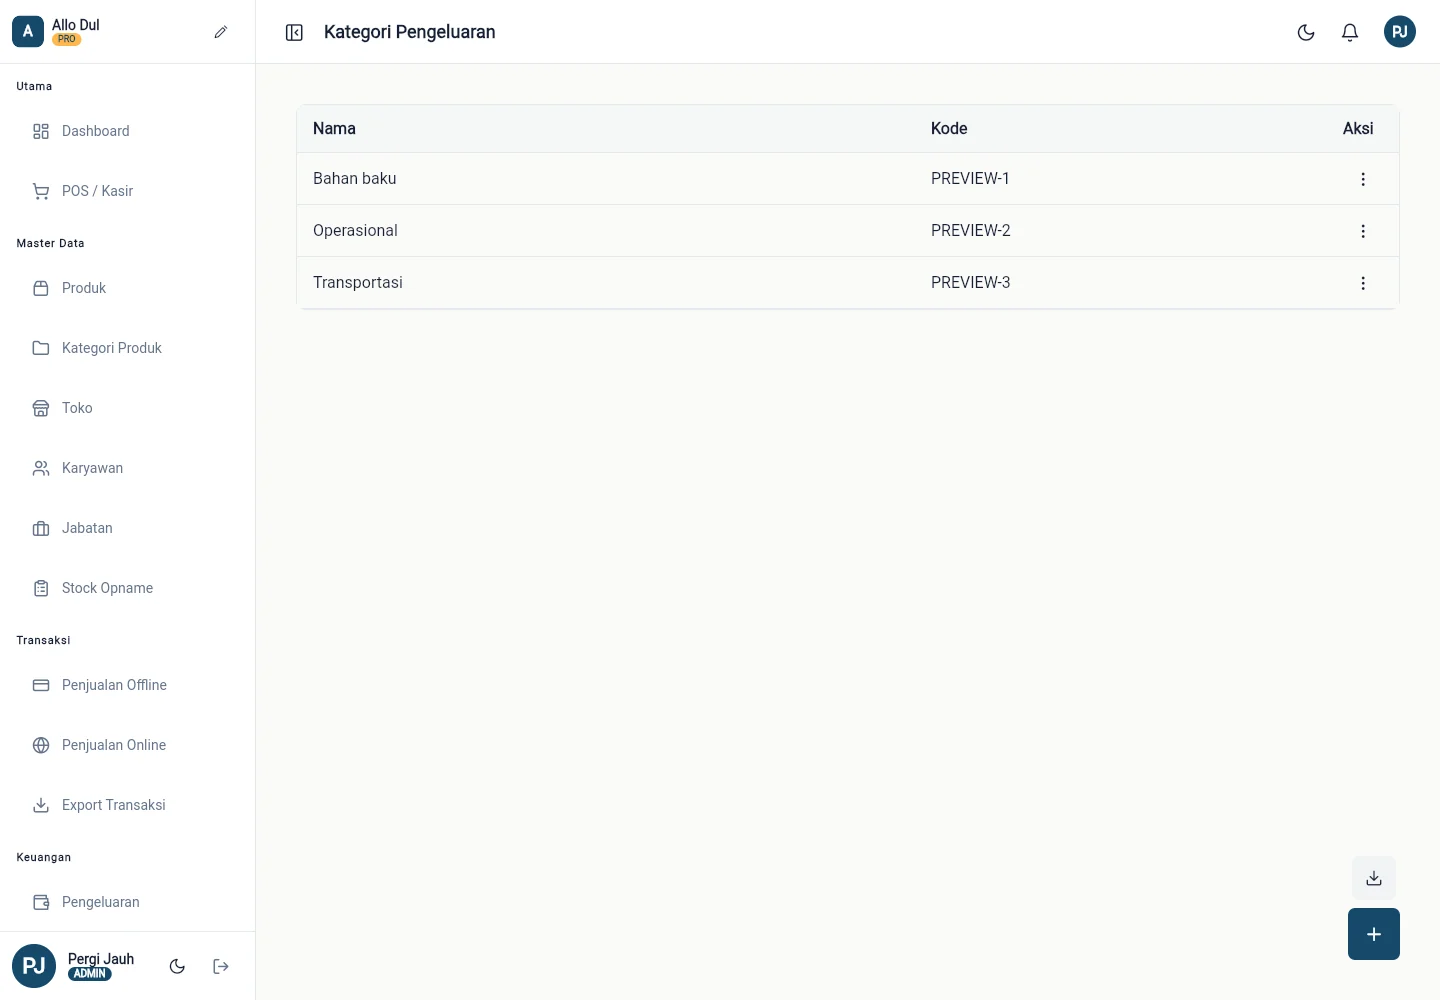Image resolution: width=1440 pixels, height=1000 pixels.
Task: Toggle dark mode icon in sidebar footer
Action: [x=177, y=966]
